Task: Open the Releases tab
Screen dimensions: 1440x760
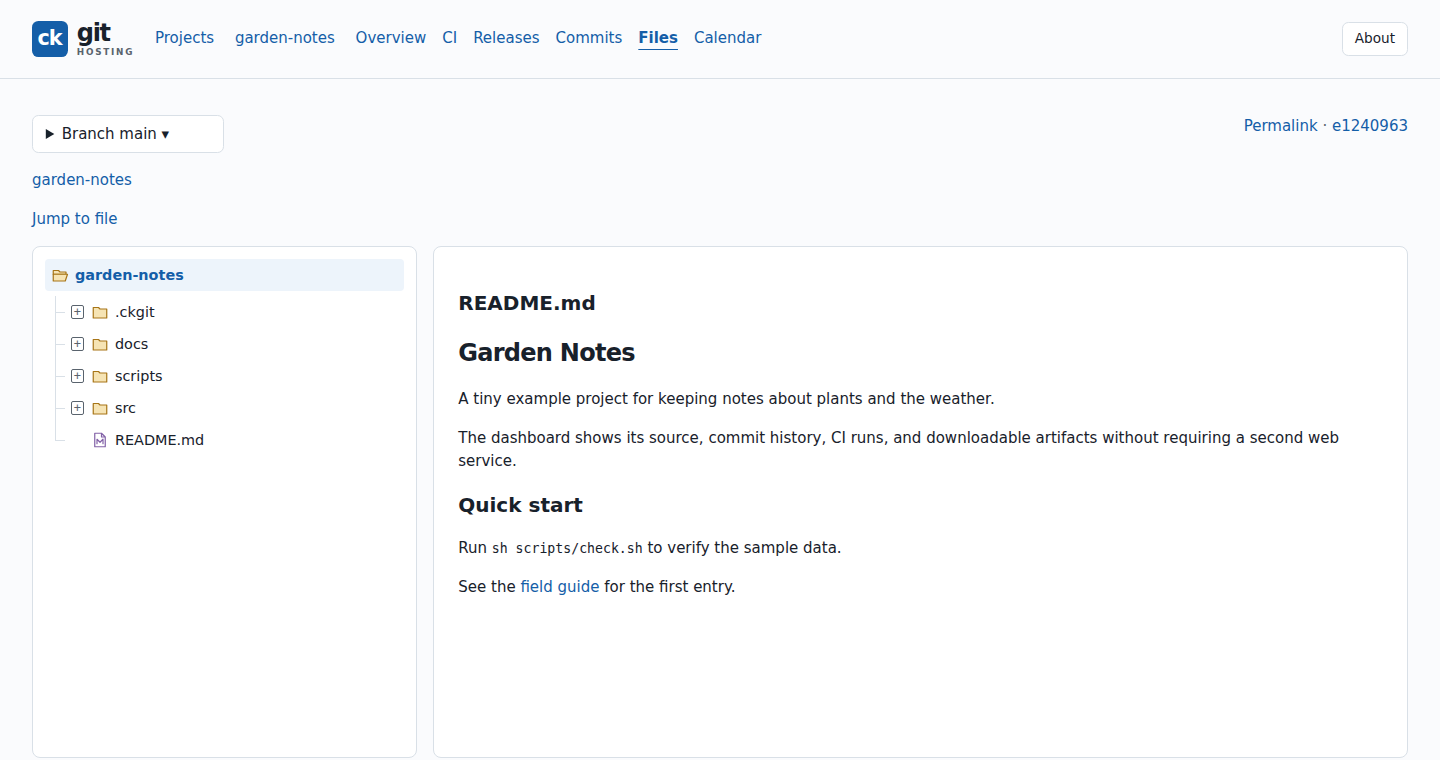Action: click(x=506, y=38)
